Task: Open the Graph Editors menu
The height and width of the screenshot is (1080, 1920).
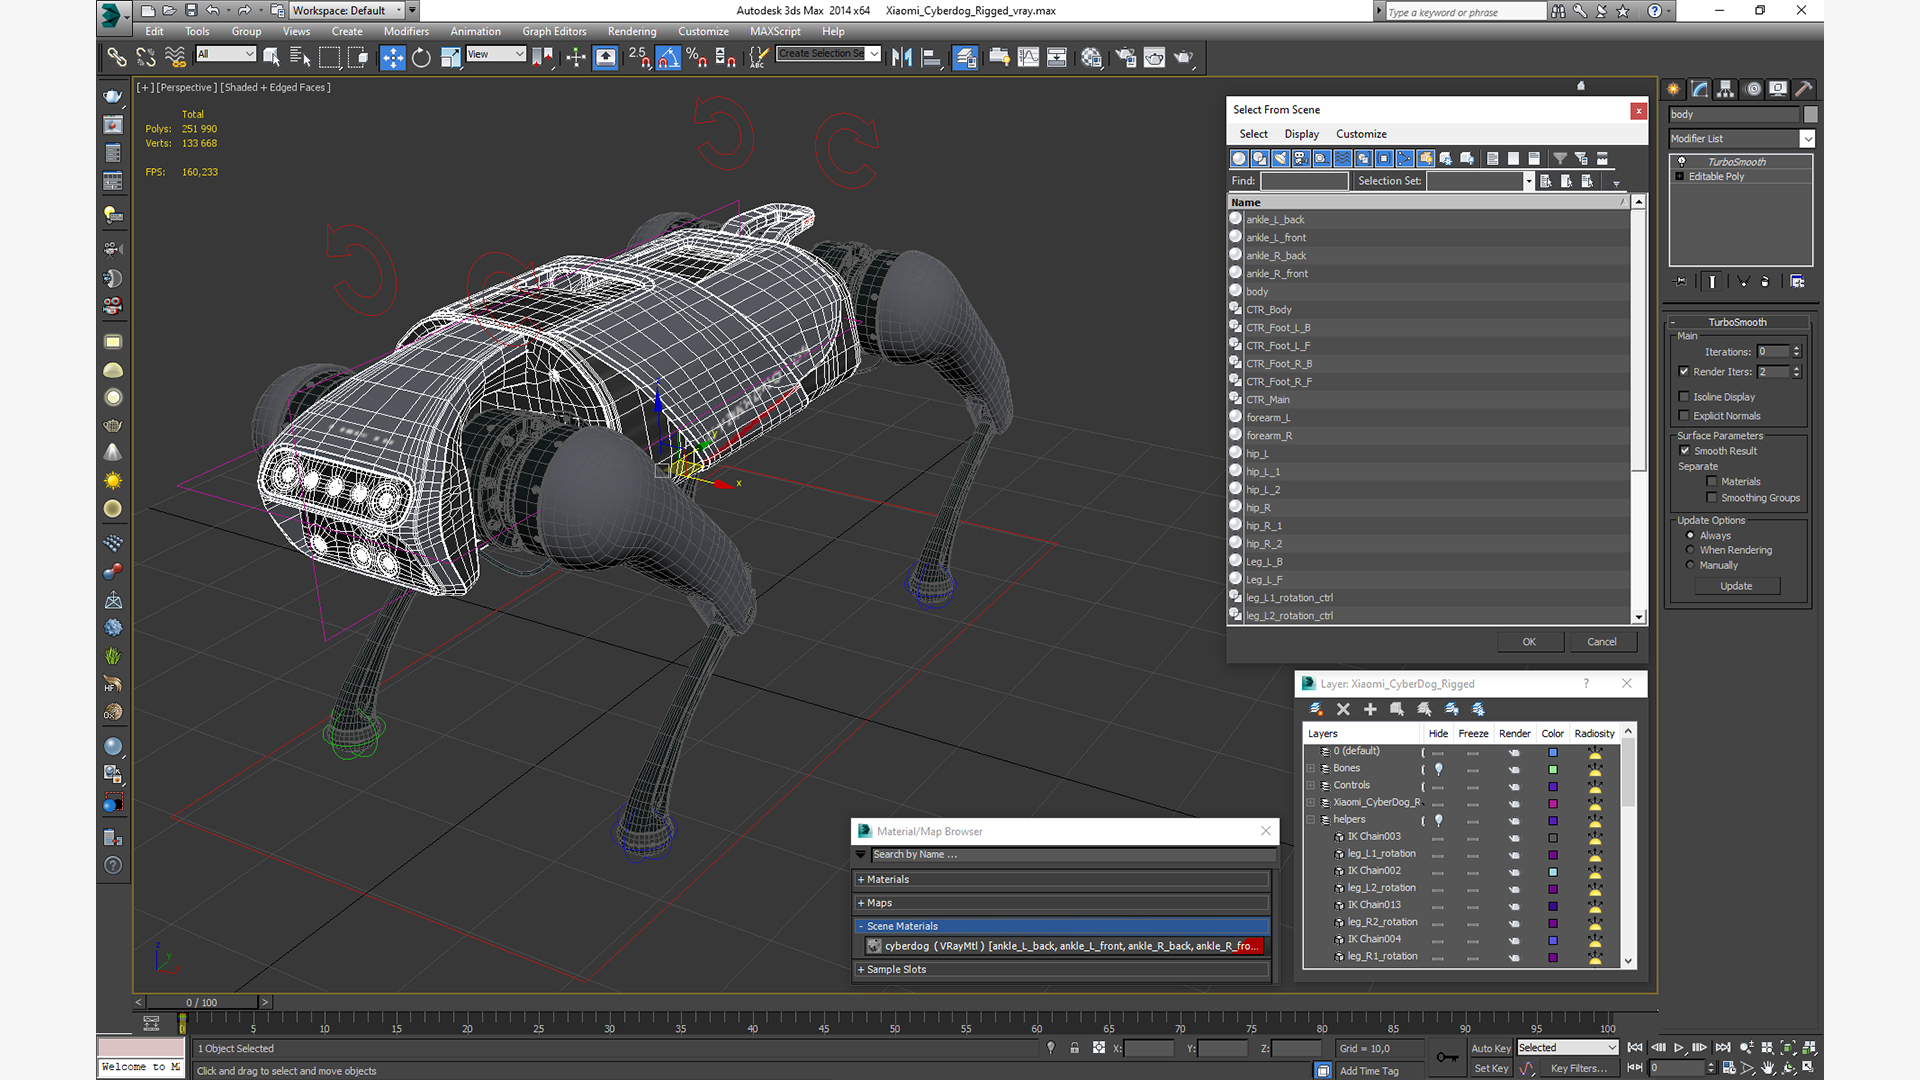Action: coord(554,31)
